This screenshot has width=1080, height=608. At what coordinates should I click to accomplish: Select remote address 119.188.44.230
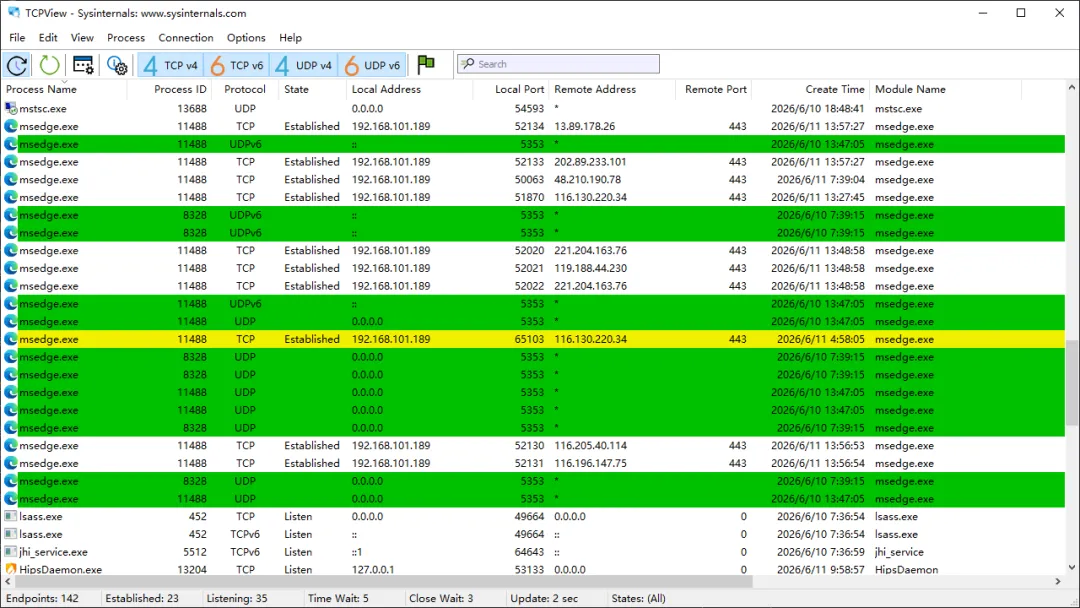[x=590, y=269]
